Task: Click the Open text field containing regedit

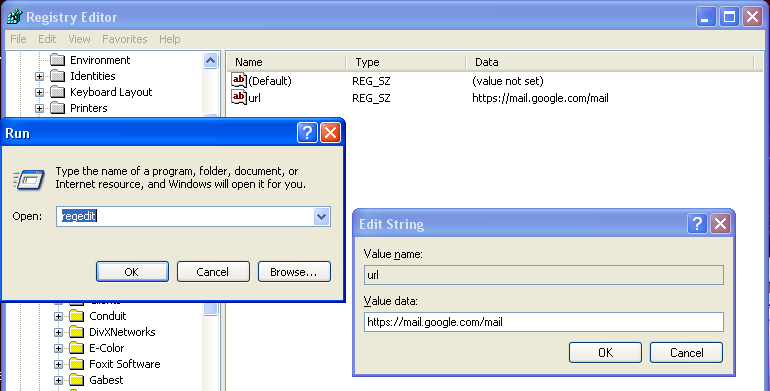Action: pos(185,216)
